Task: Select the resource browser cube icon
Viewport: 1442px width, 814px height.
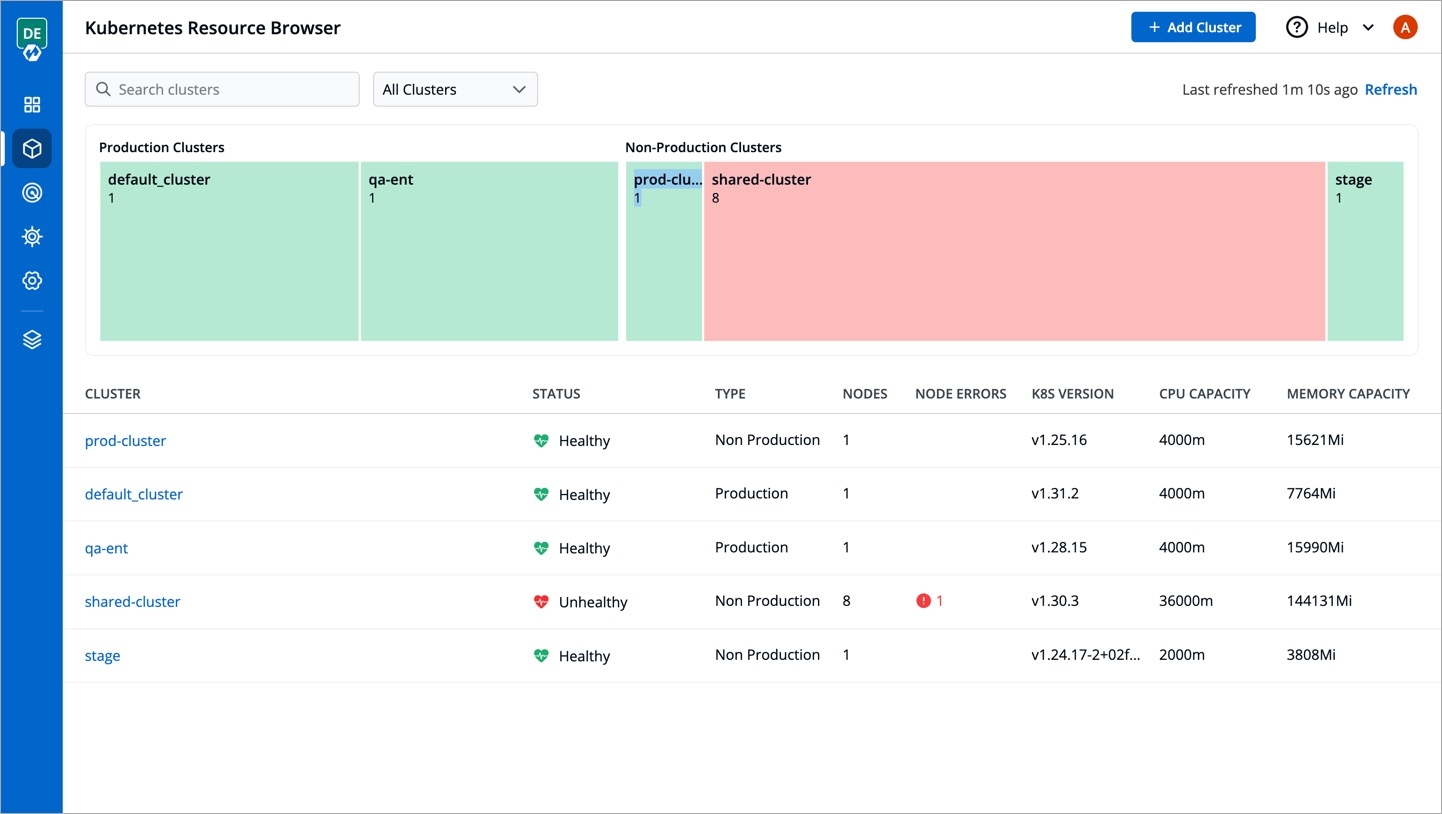Action: (x=32, y=149)
